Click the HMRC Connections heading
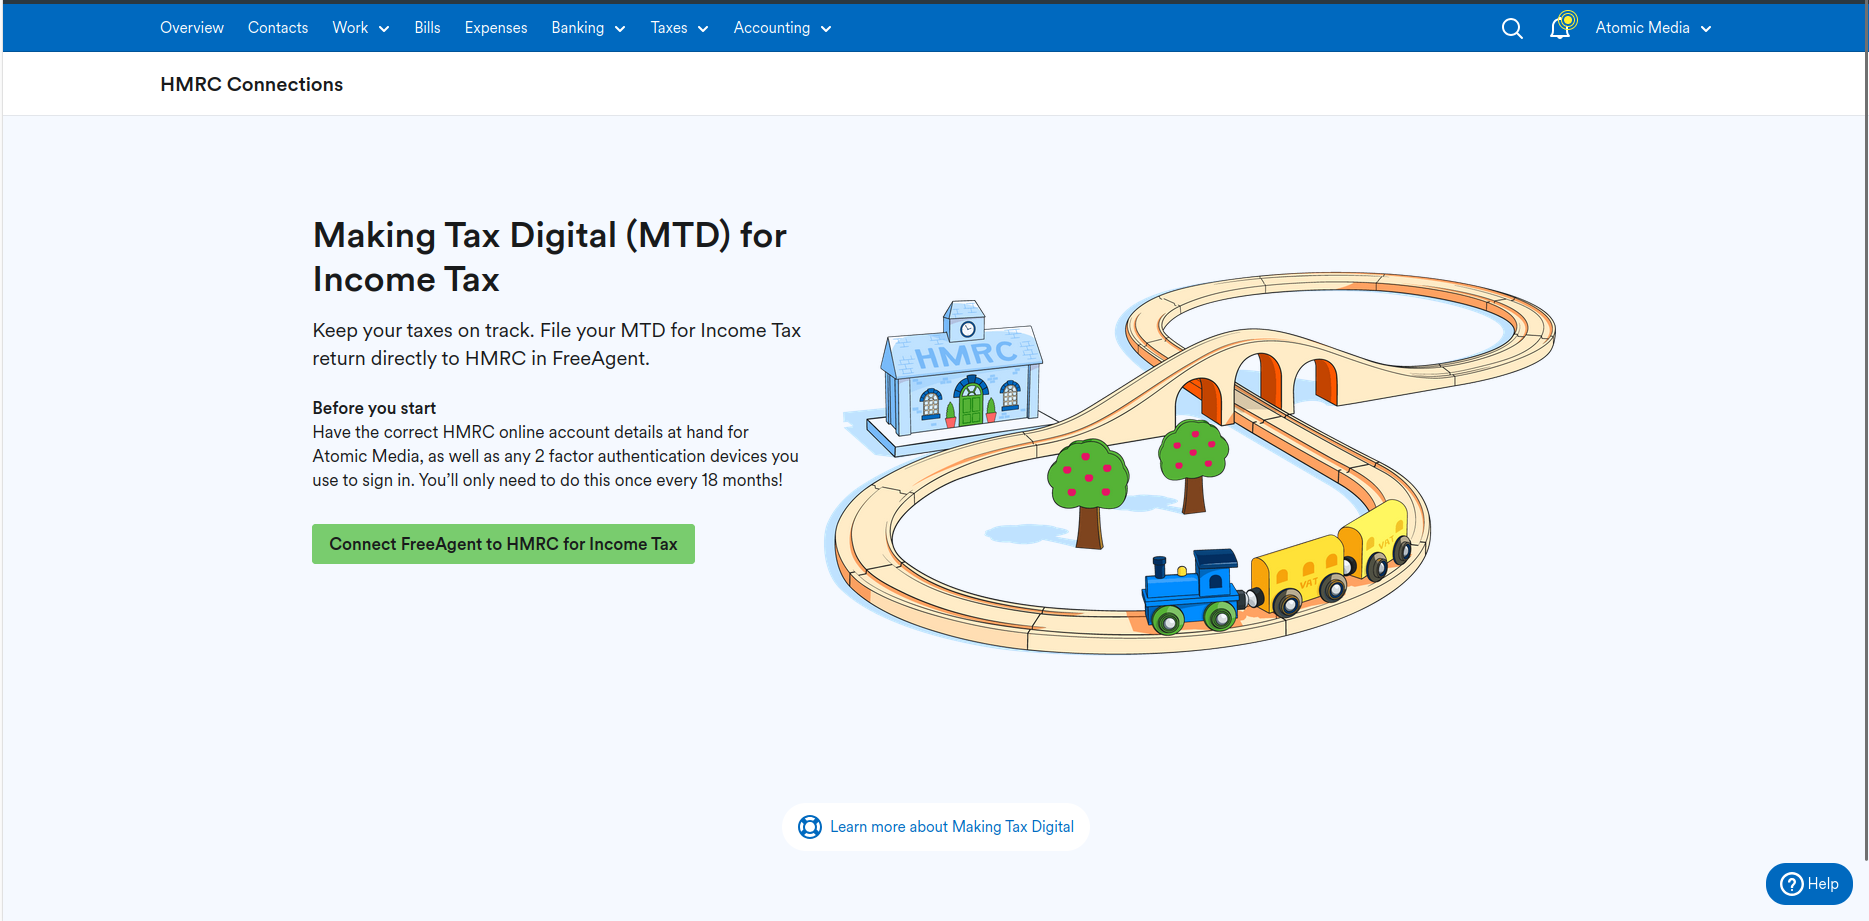The width and height of the screenshot is (1869, 921). pyautogui.click(x=251, y=84)
